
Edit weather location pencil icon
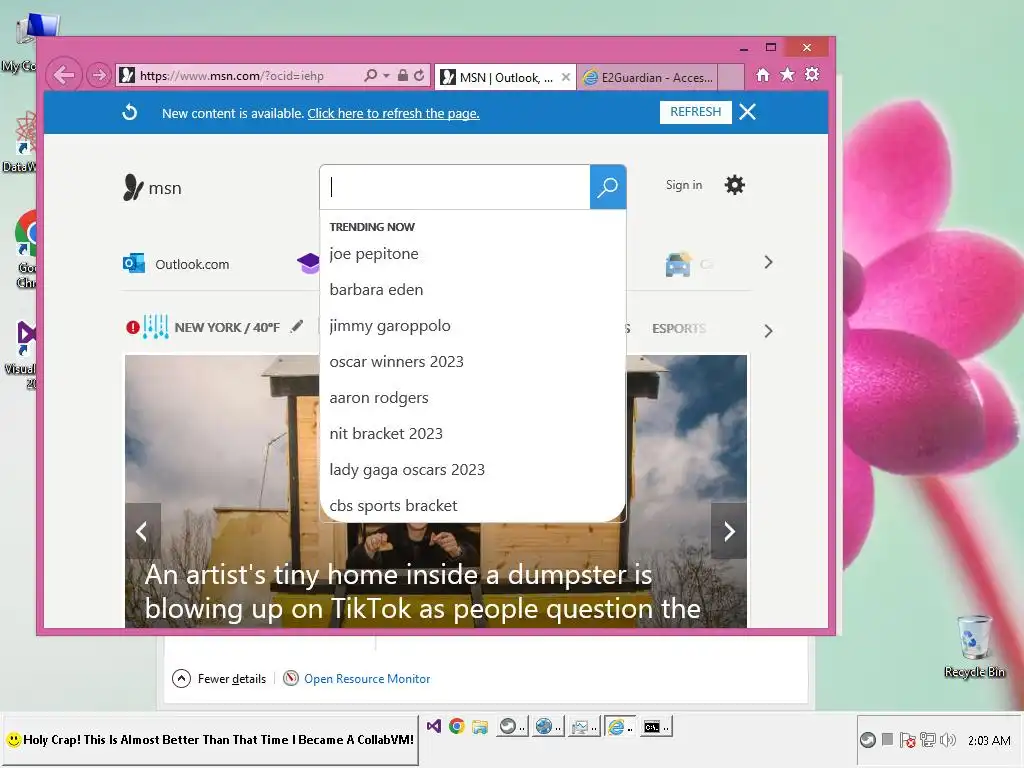coord(297,326)
